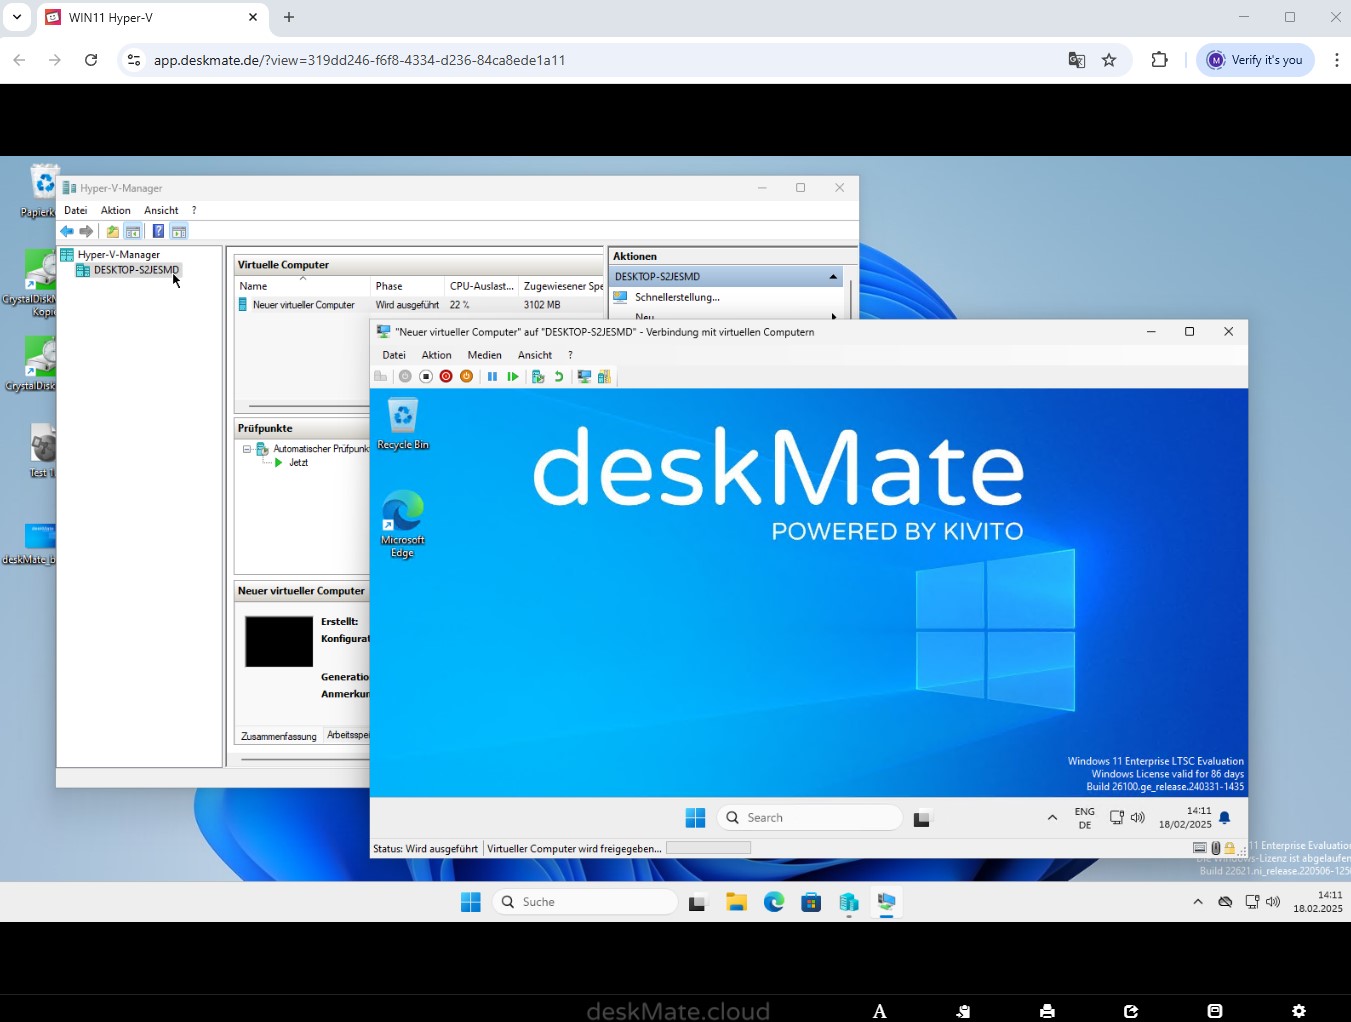The image size is (1351, 1022).
Task: Collapse the Automatischer Prüfpunkt checkpoint tree
Action: [248, 448]
